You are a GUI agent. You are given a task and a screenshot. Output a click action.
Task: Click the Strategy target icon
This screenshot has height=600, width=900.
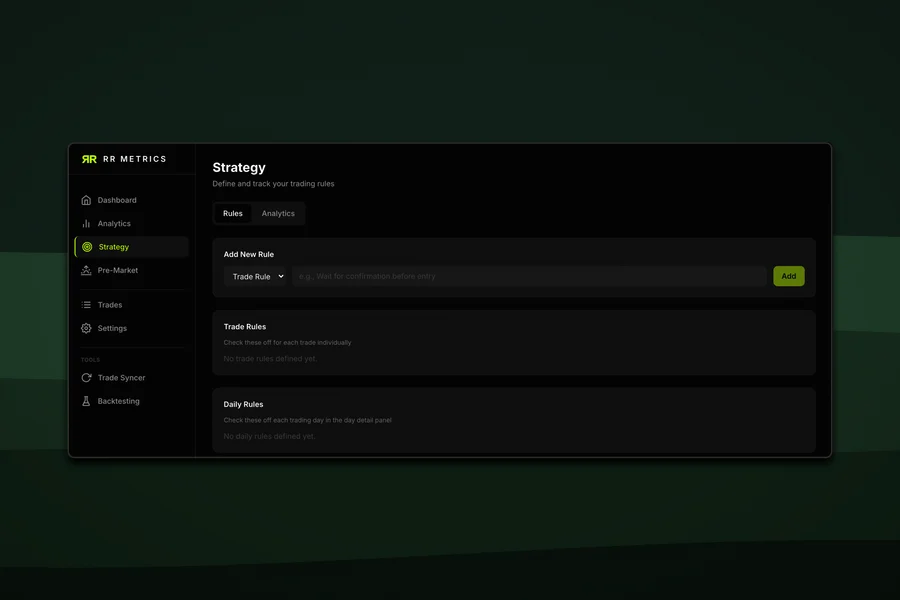pos(87,247)
